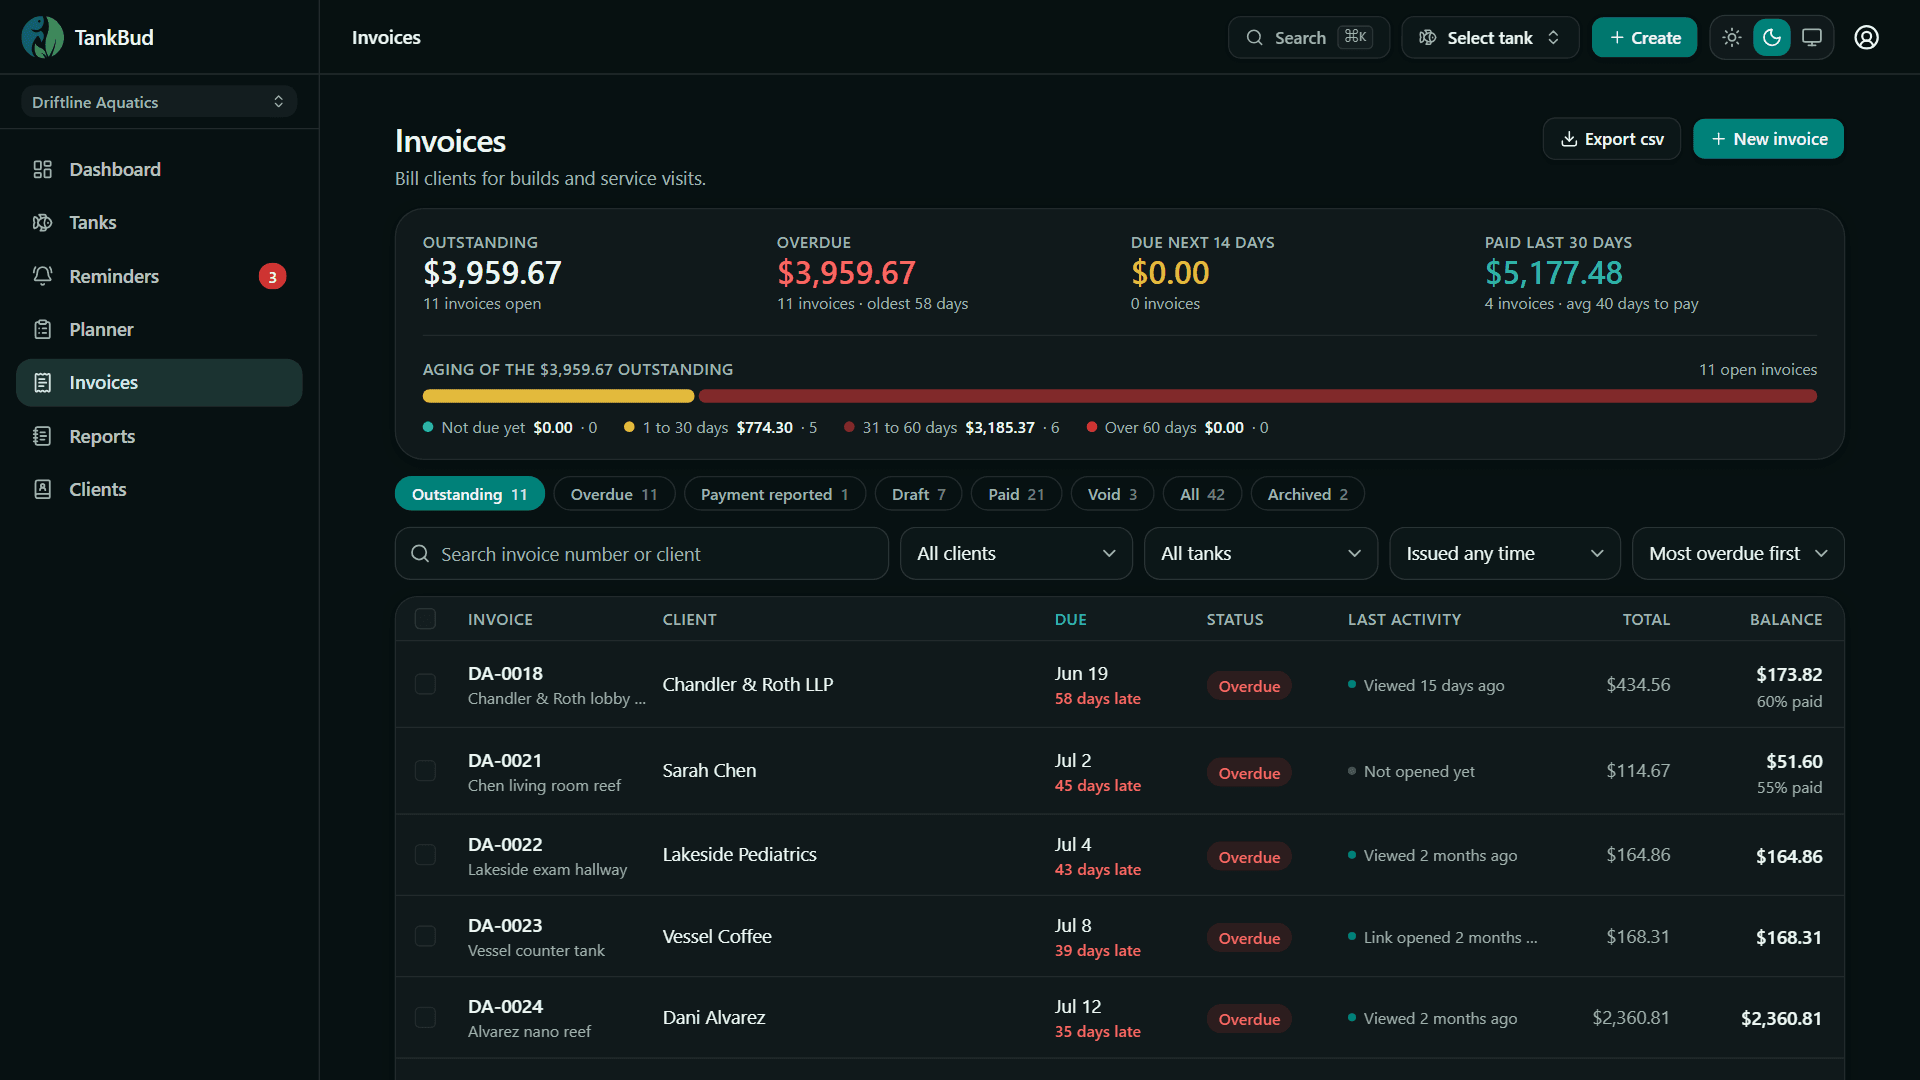Click the magnifier icon in invoice search
1920x1080 pixels.
420,554
